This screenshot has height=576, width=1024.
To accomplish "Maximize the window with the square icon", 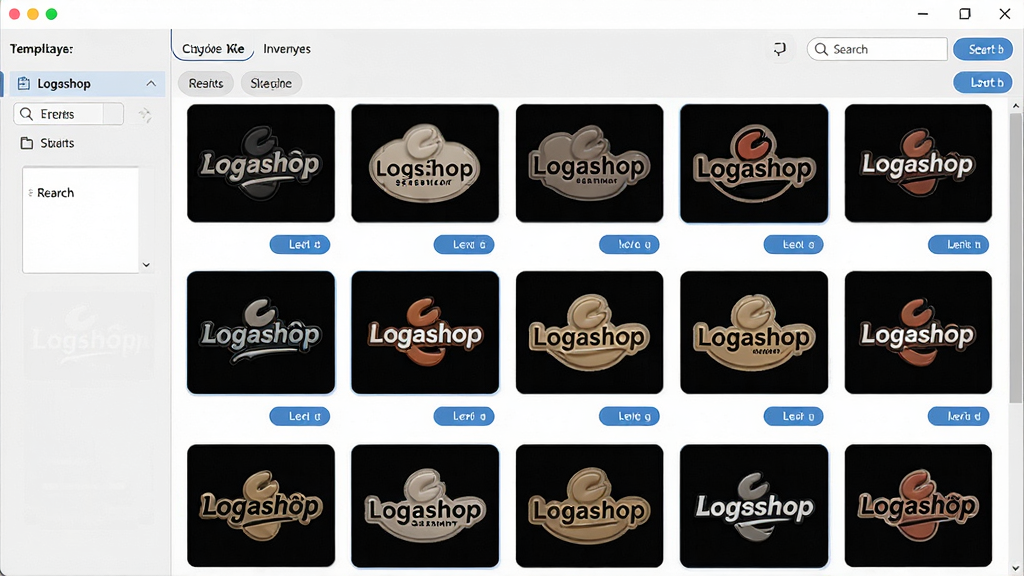I will (965, 14).
